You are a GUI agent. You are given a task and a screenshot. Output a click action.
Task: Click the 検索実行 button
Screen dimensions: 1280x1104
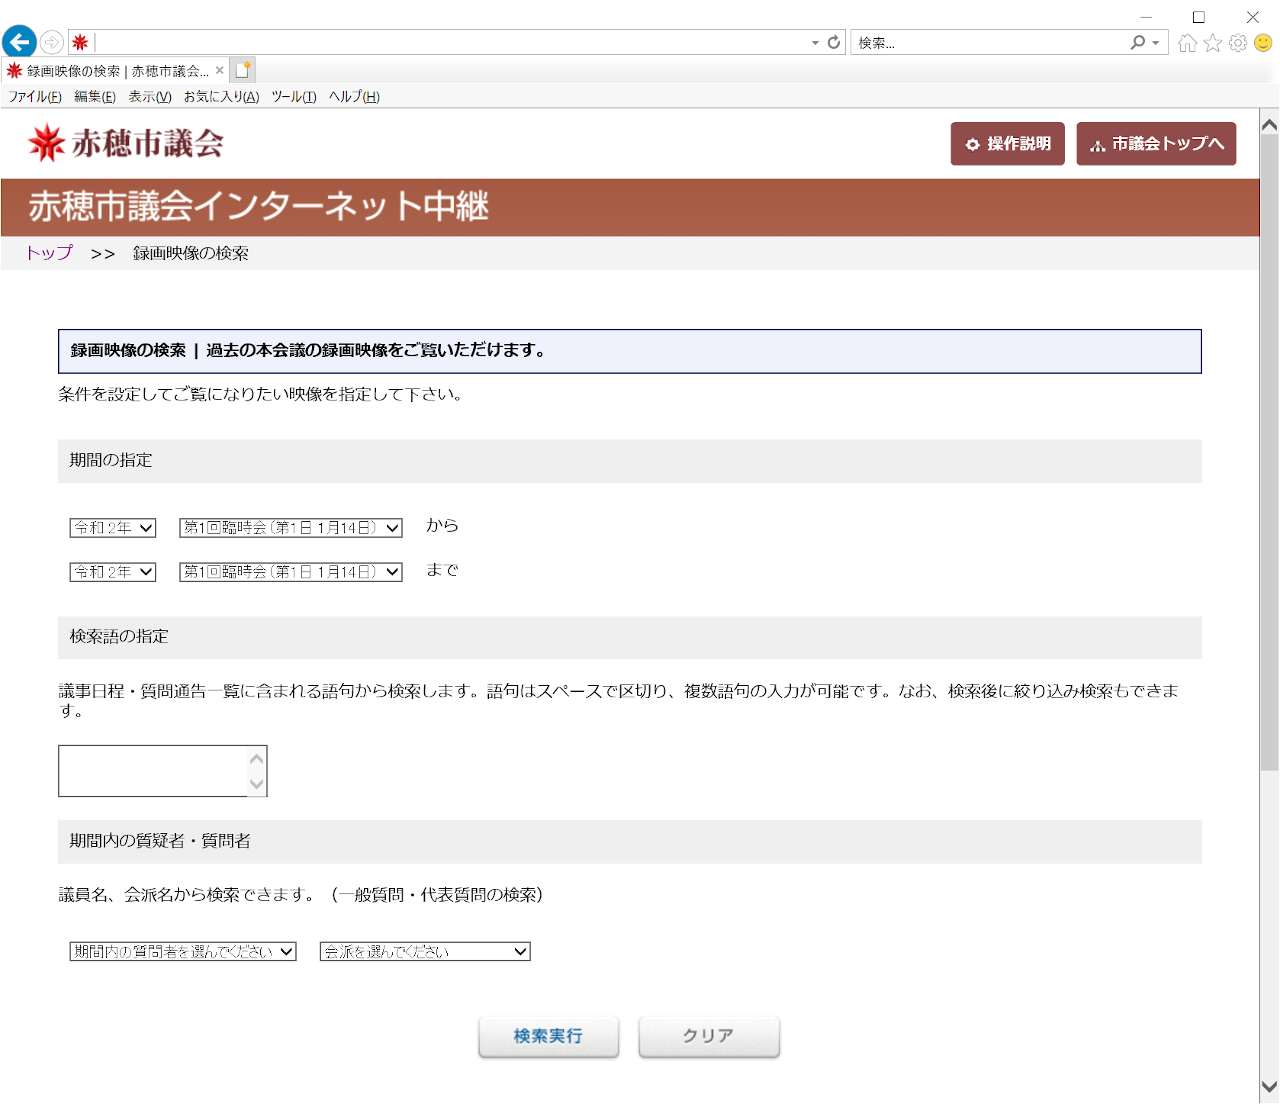tap(548, 1036)
